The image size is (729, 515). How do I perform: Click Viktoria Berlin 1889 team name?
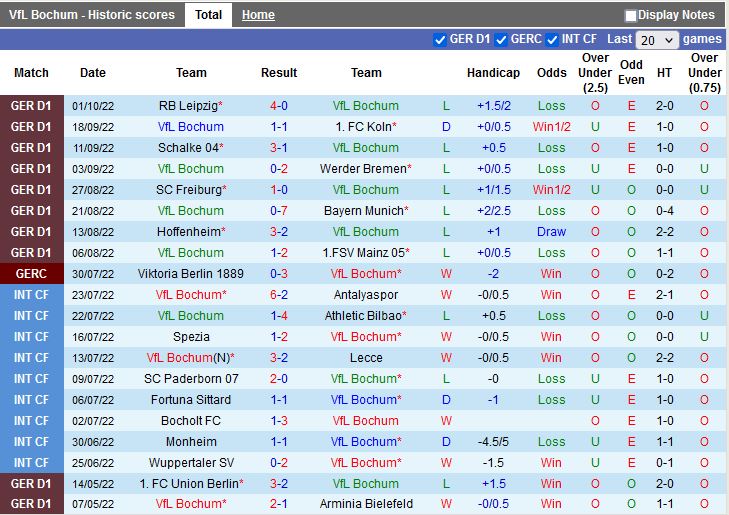coord(191,274)
